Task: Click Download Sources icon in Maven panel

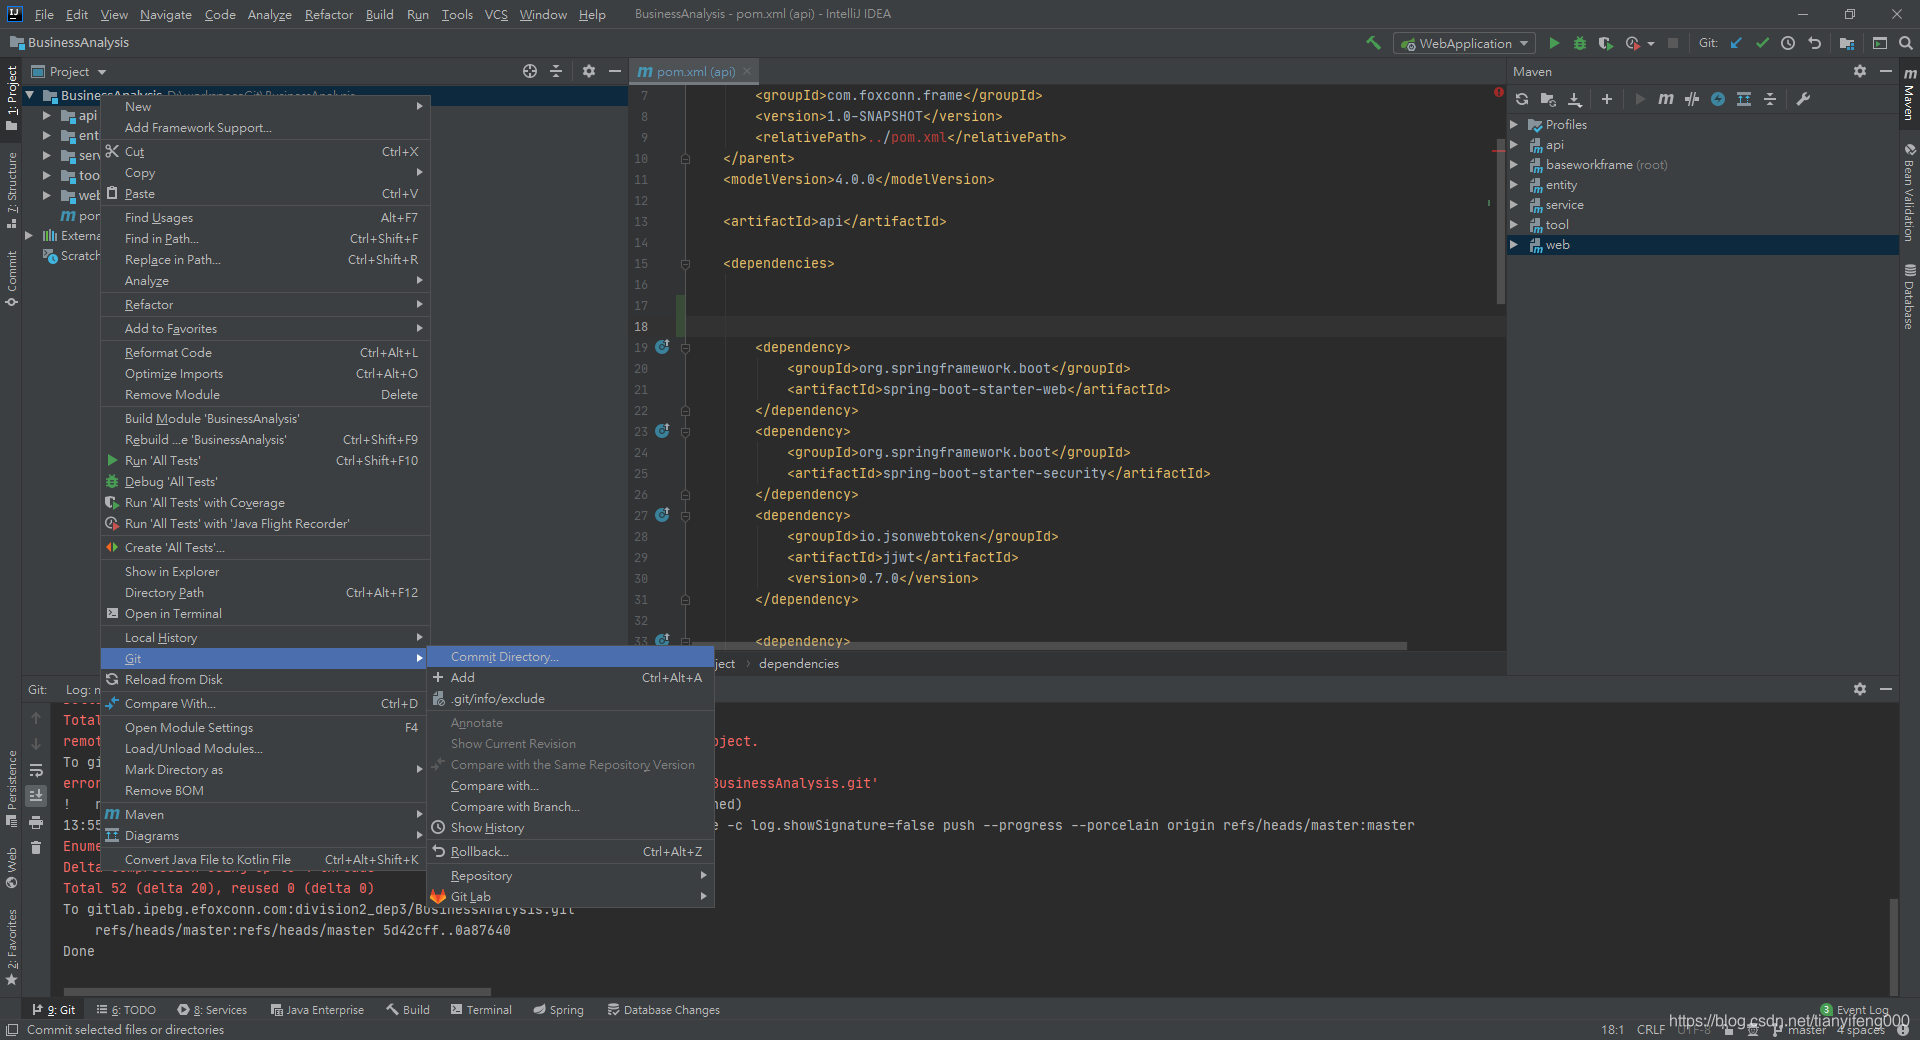Action: [x=1575, y=99]
